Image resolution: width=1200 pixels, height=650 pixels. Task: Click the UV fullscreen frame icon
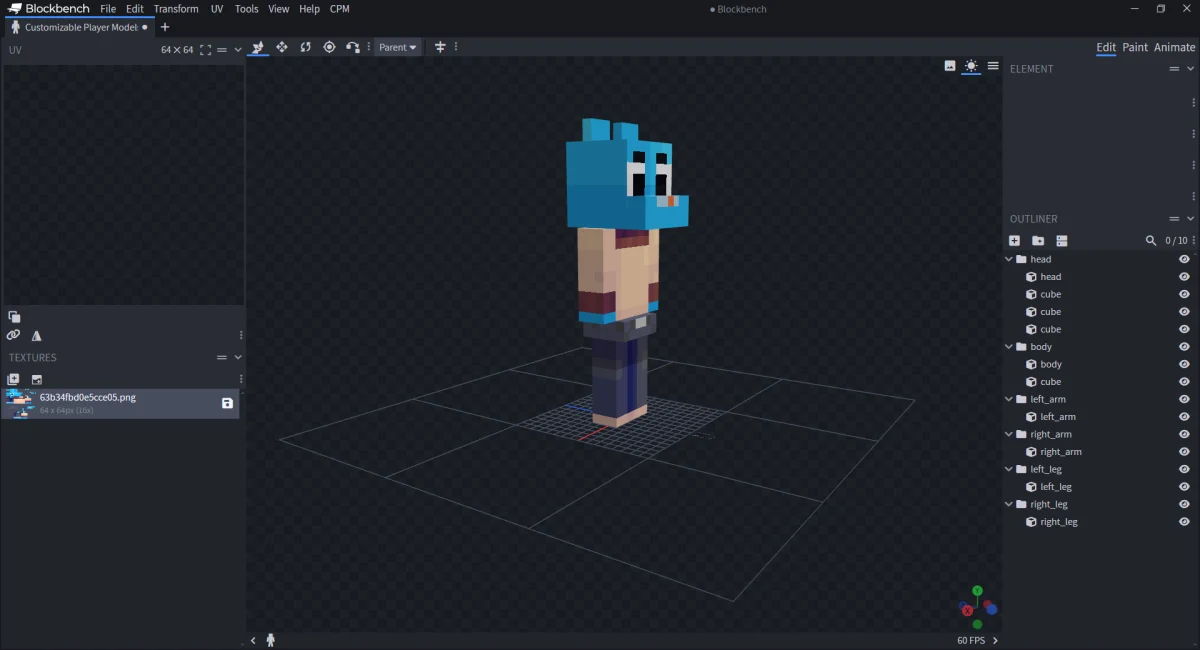click(x=205, y=49)
